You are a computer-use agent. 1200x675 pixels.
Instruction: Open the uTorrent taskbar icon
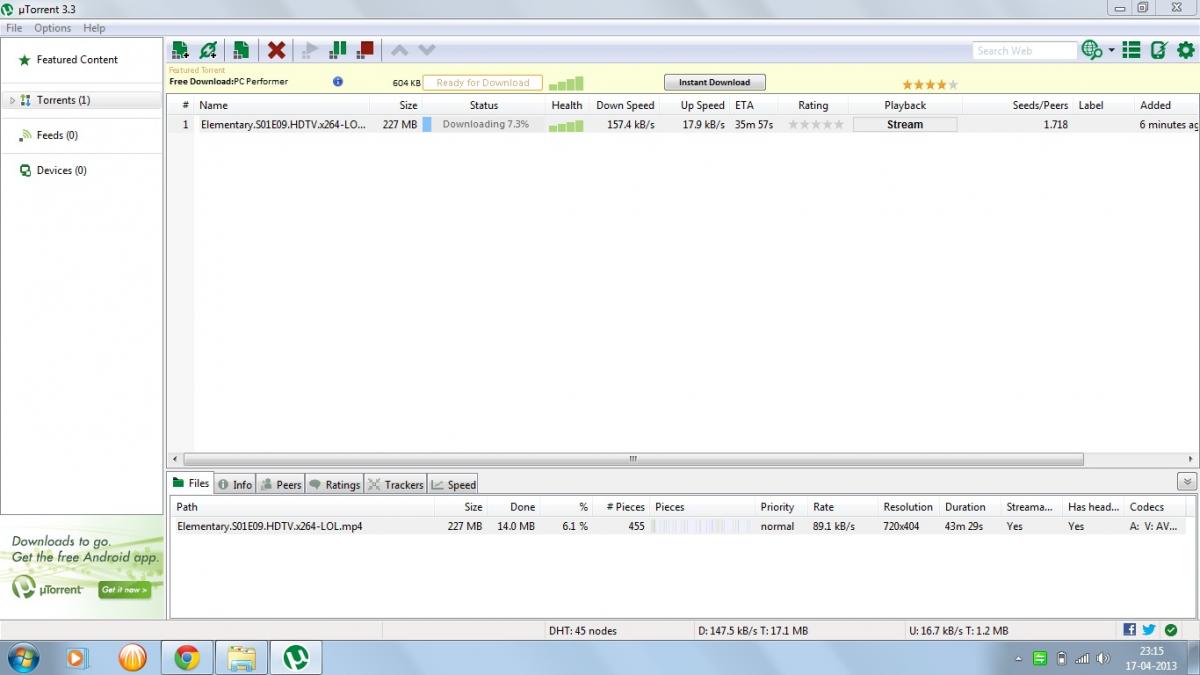[295, 658]
